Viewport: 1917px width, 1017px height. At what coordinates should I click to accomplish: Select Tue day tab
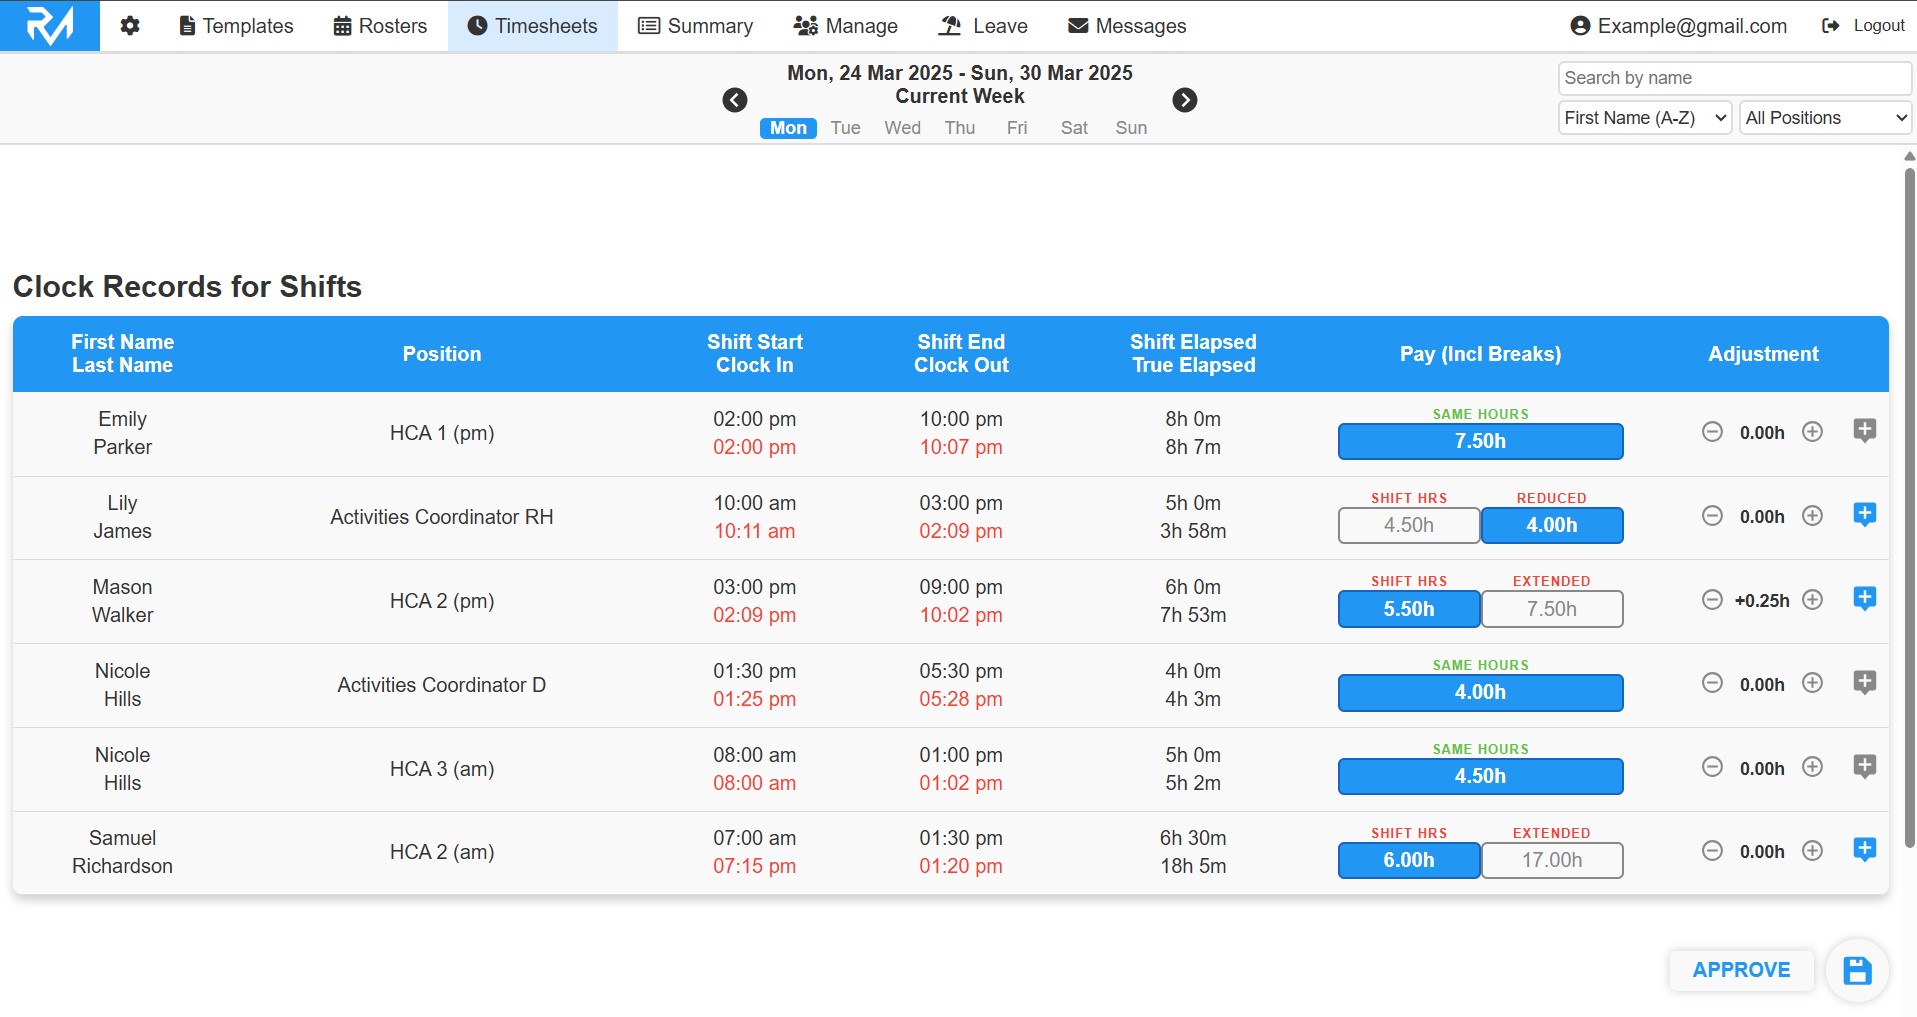coord(845,128)
